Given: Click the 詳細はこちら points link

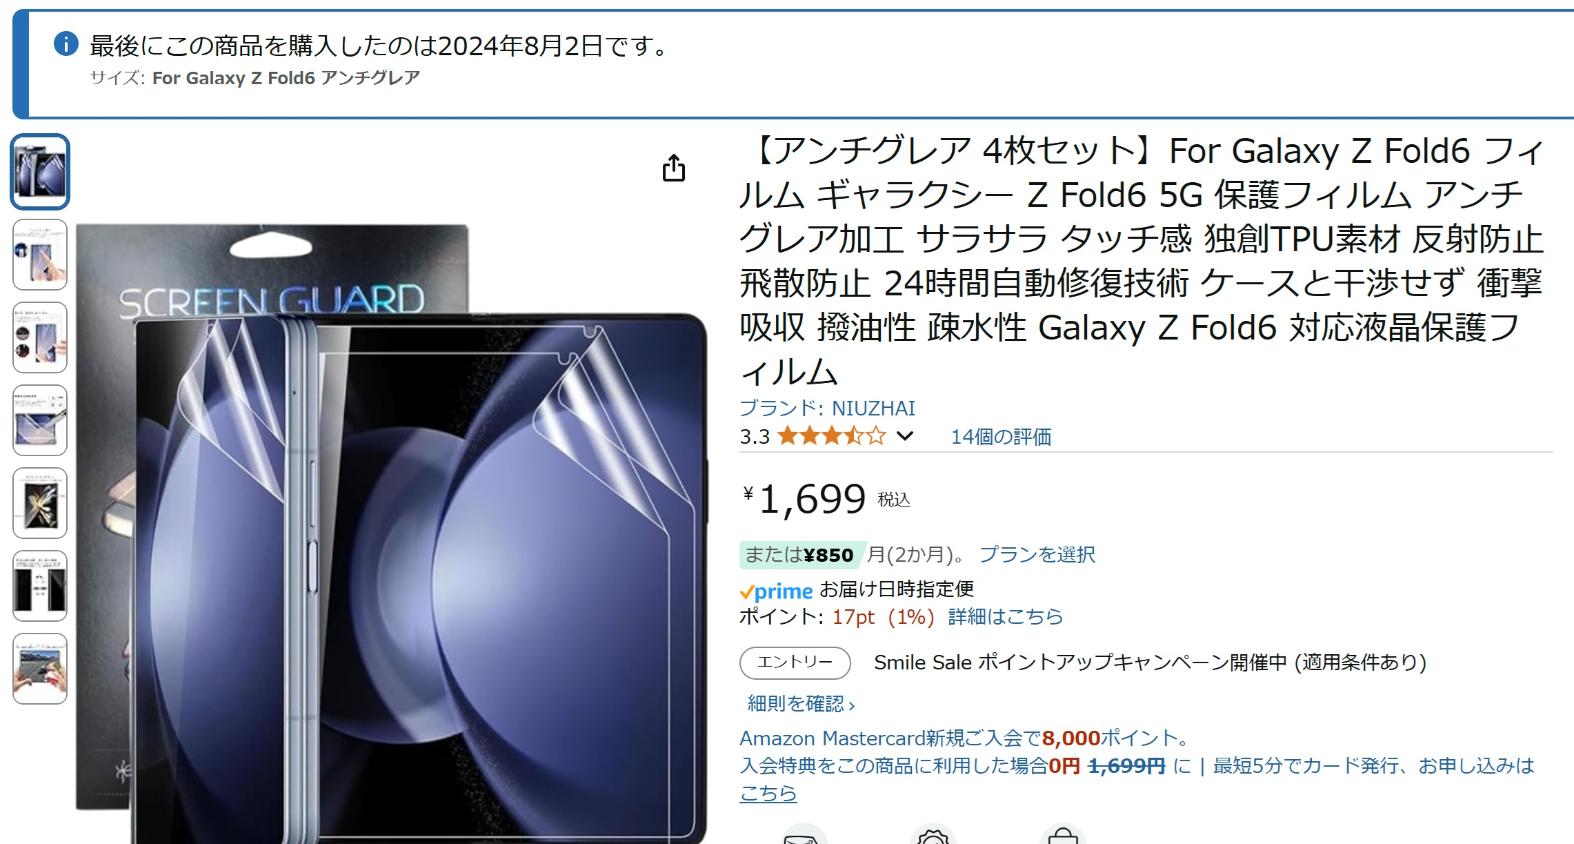Looking at the screenshot, I should (x=1005, y=617).
